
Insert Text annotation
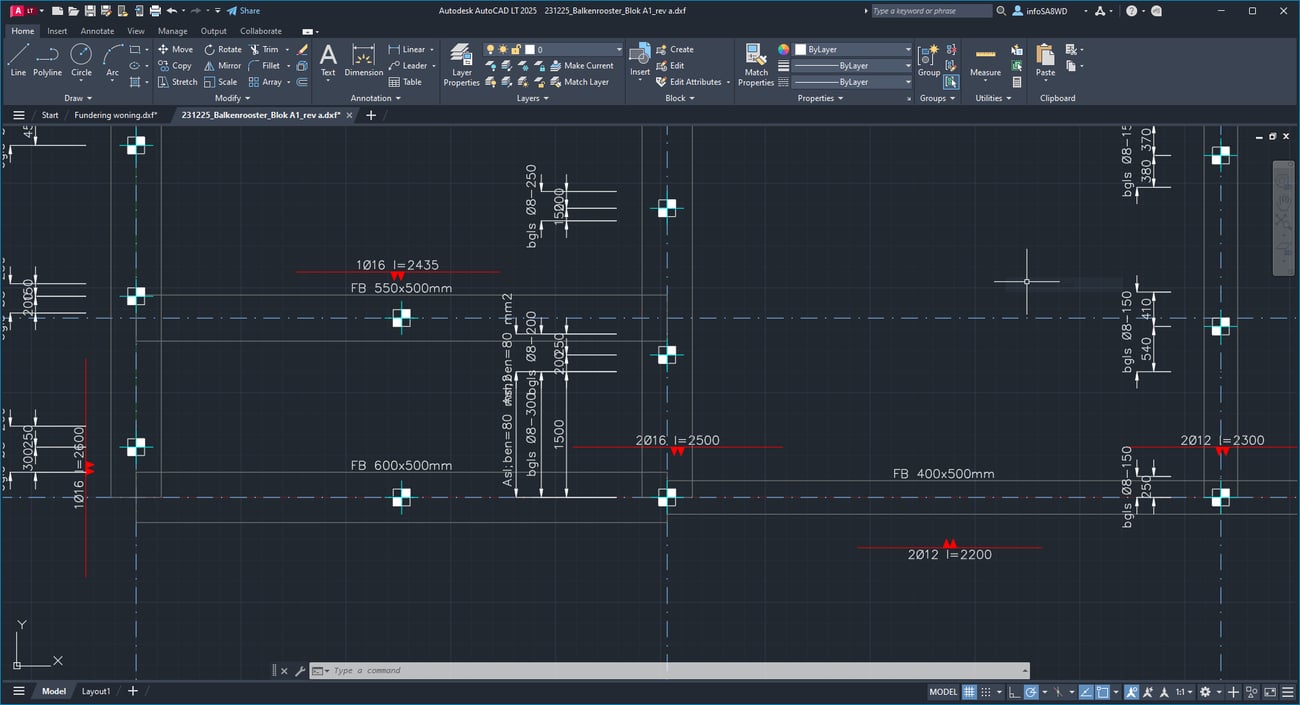click(328, 60)
